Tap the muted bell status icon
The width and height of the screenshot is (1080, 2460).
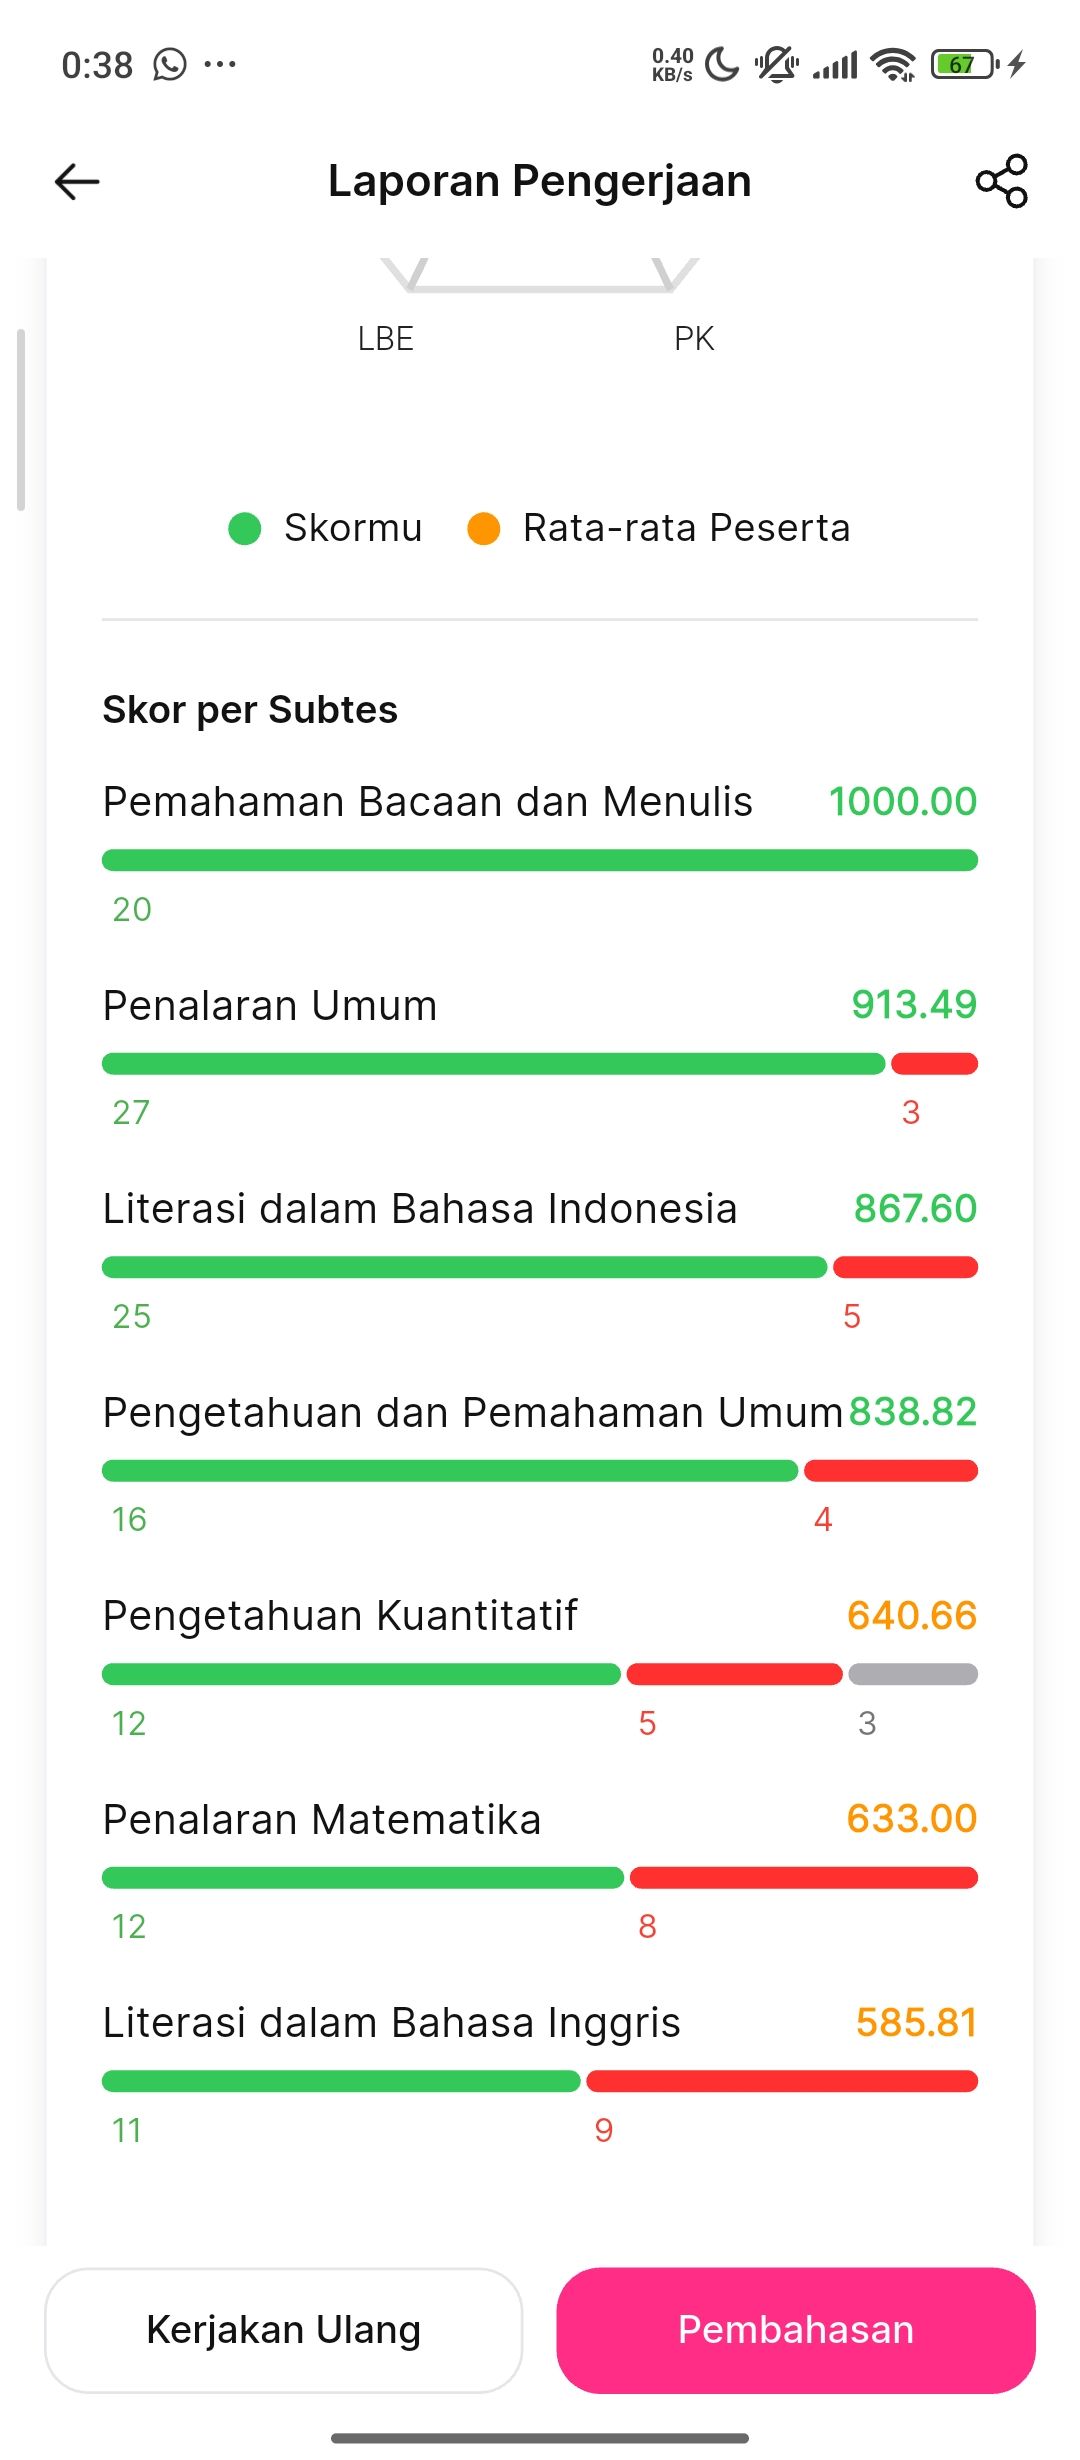point(776,65)
